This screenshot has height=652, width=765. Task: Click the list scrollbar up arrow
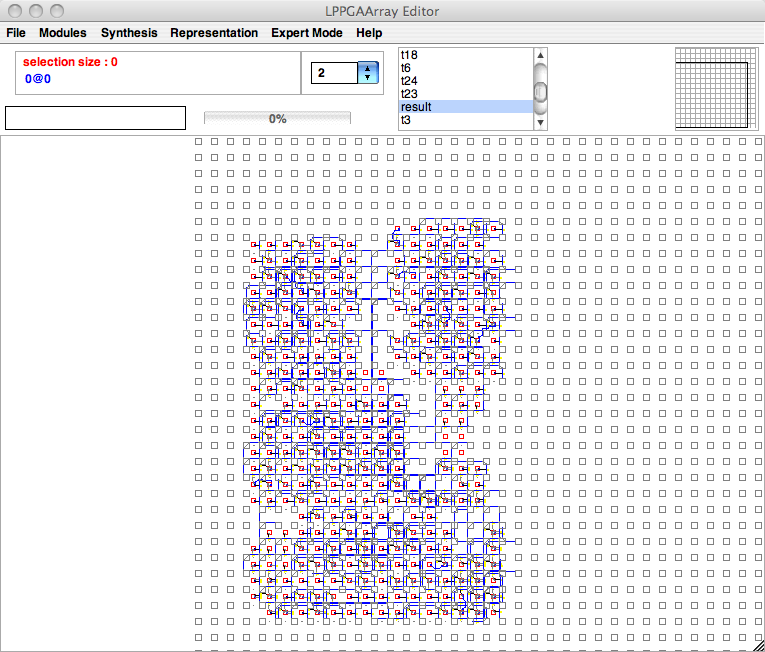click(541, 55)
